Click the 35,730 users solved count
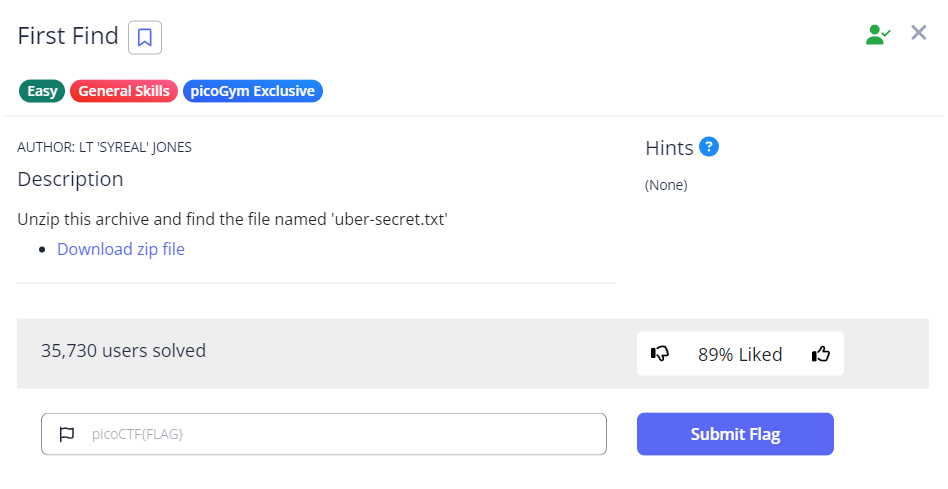This screenshot has height=489, width=948. (123, 350)
